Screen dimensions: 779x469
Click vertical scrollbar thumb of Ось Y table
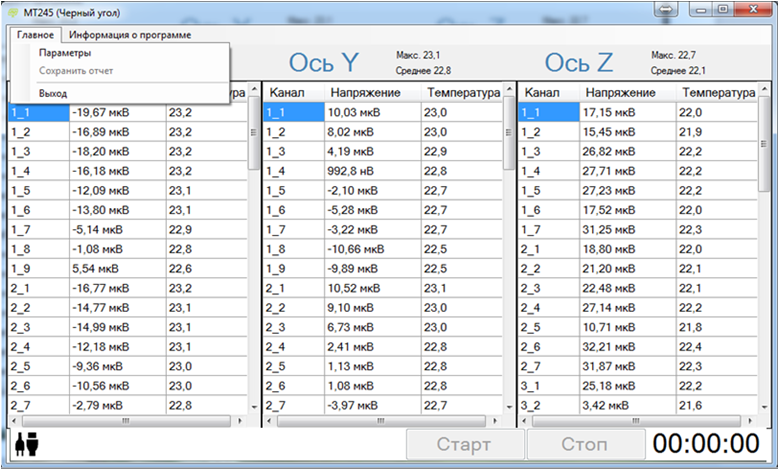coord(508,133)
